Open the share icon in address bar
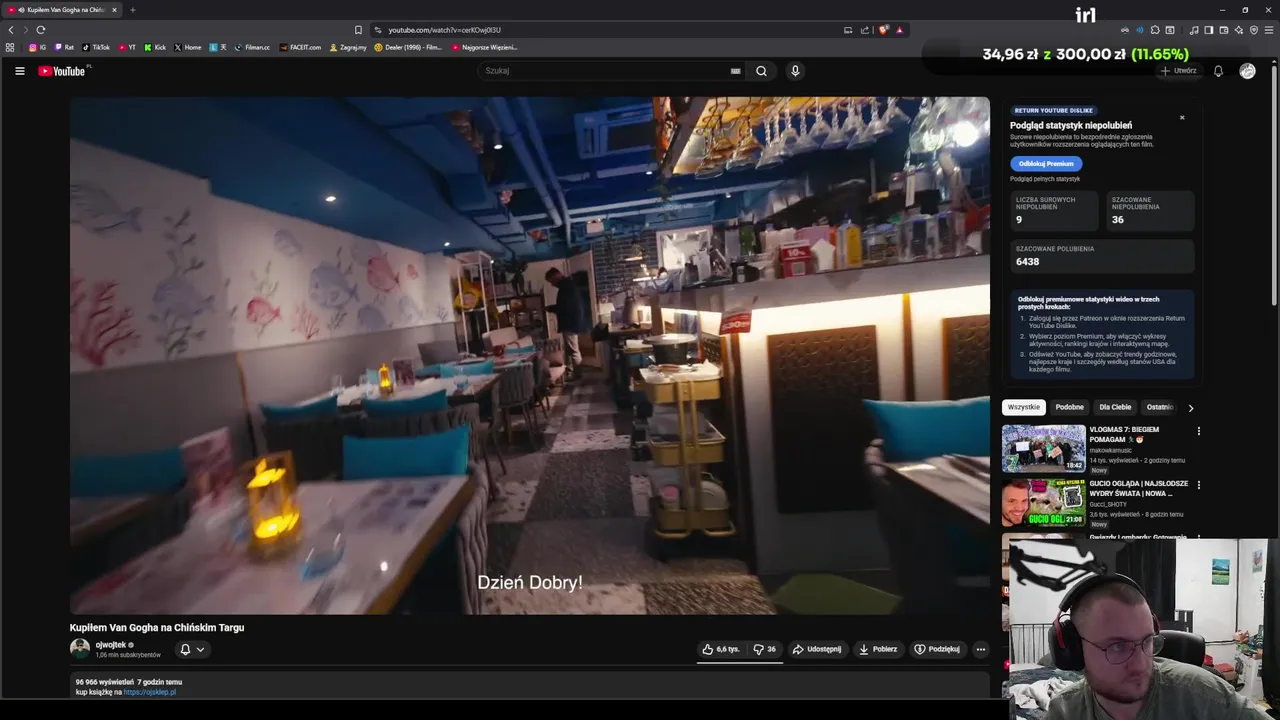The height and width of the screenshot is (720, 1280). (865, 30)
